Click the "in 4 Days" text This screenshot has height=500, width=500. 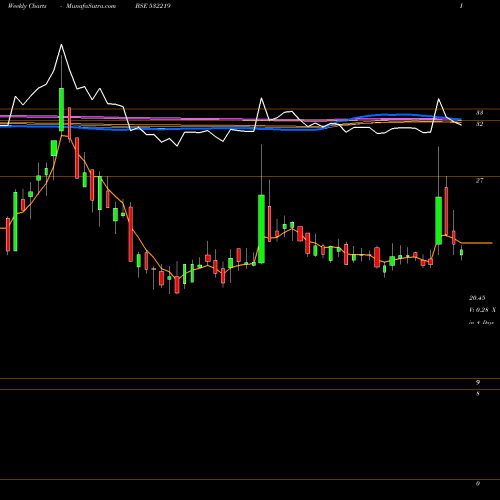[481, 322]
